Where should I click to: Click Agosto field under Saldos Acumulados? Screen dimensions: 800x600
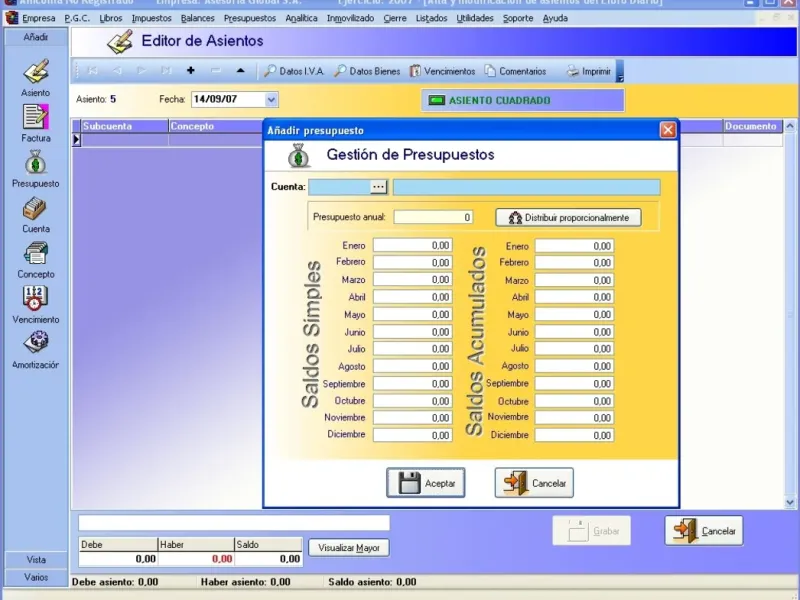[574, 366]
